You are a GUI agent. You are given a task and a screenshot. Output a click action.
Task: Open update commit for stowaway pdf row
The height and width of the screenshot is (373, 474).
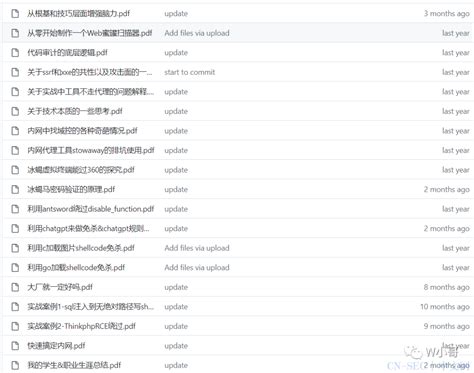point(176,150)
